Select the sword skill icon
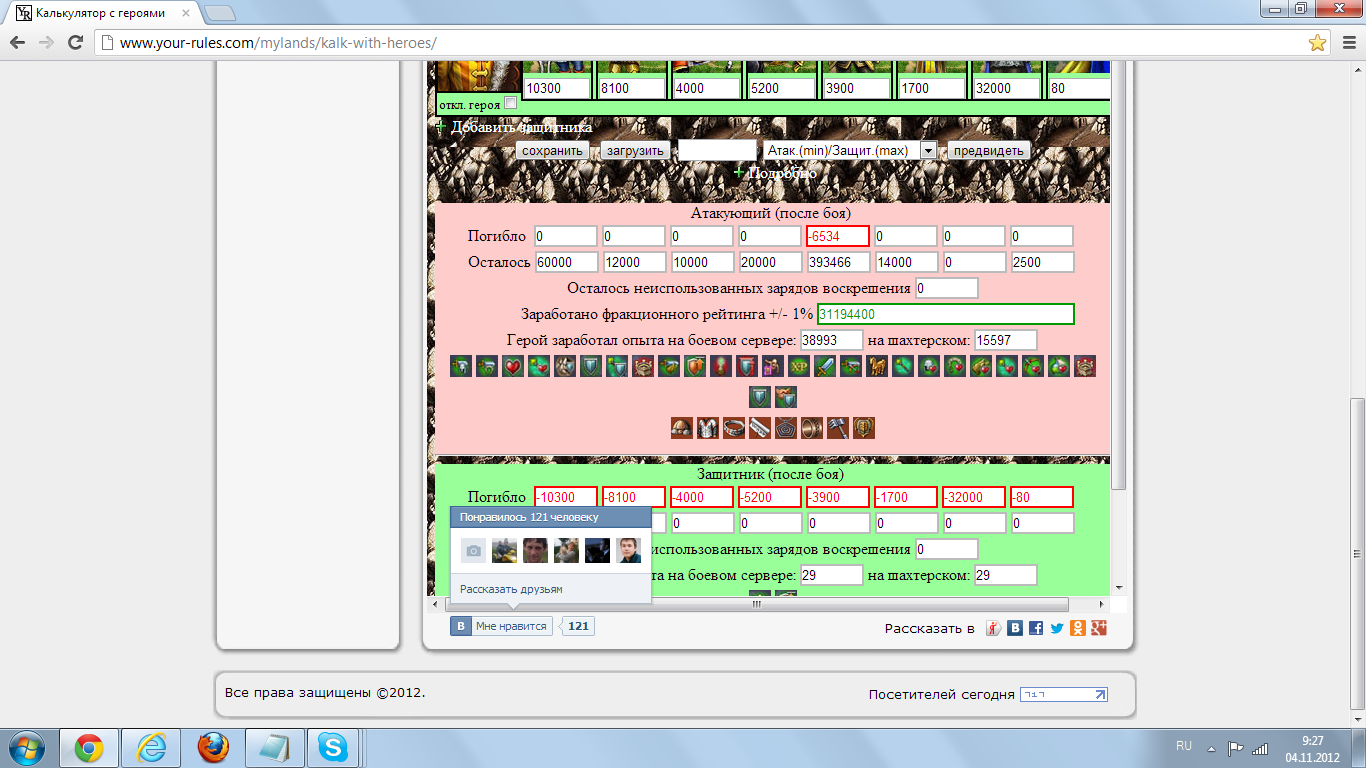Image resolution: width=1366 pixels, height=768 pixels. click(825, 366)
